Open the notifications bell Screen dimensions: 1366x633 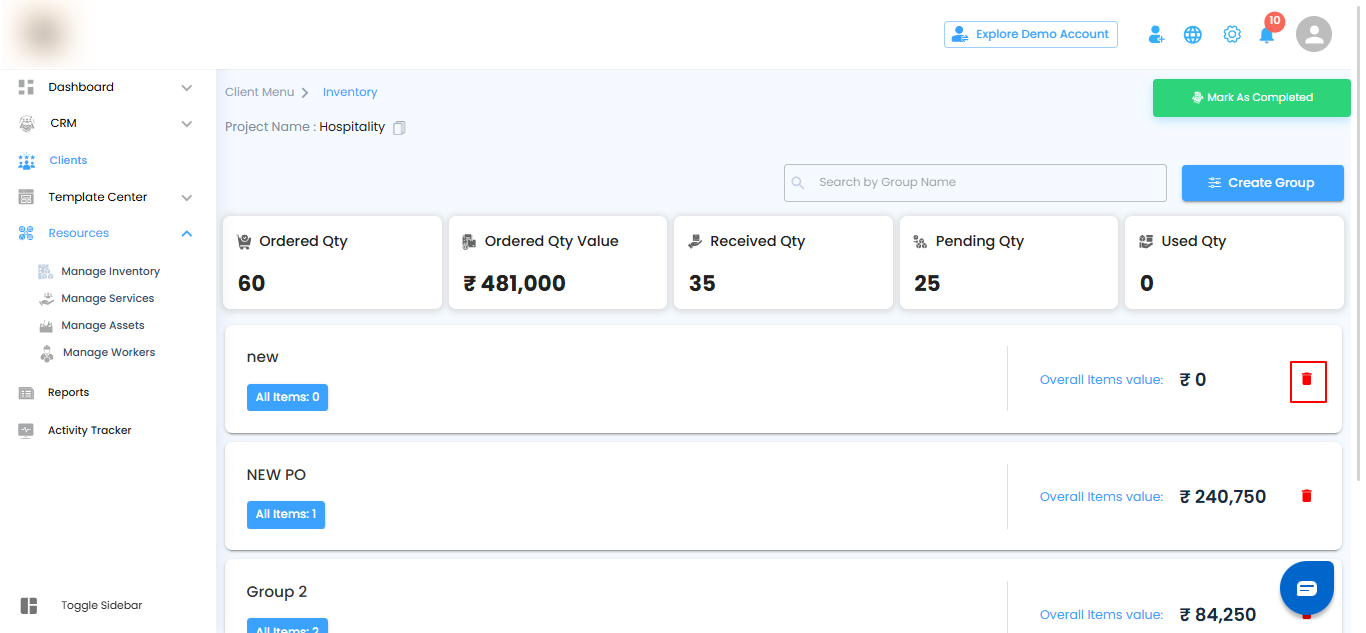1267,35
